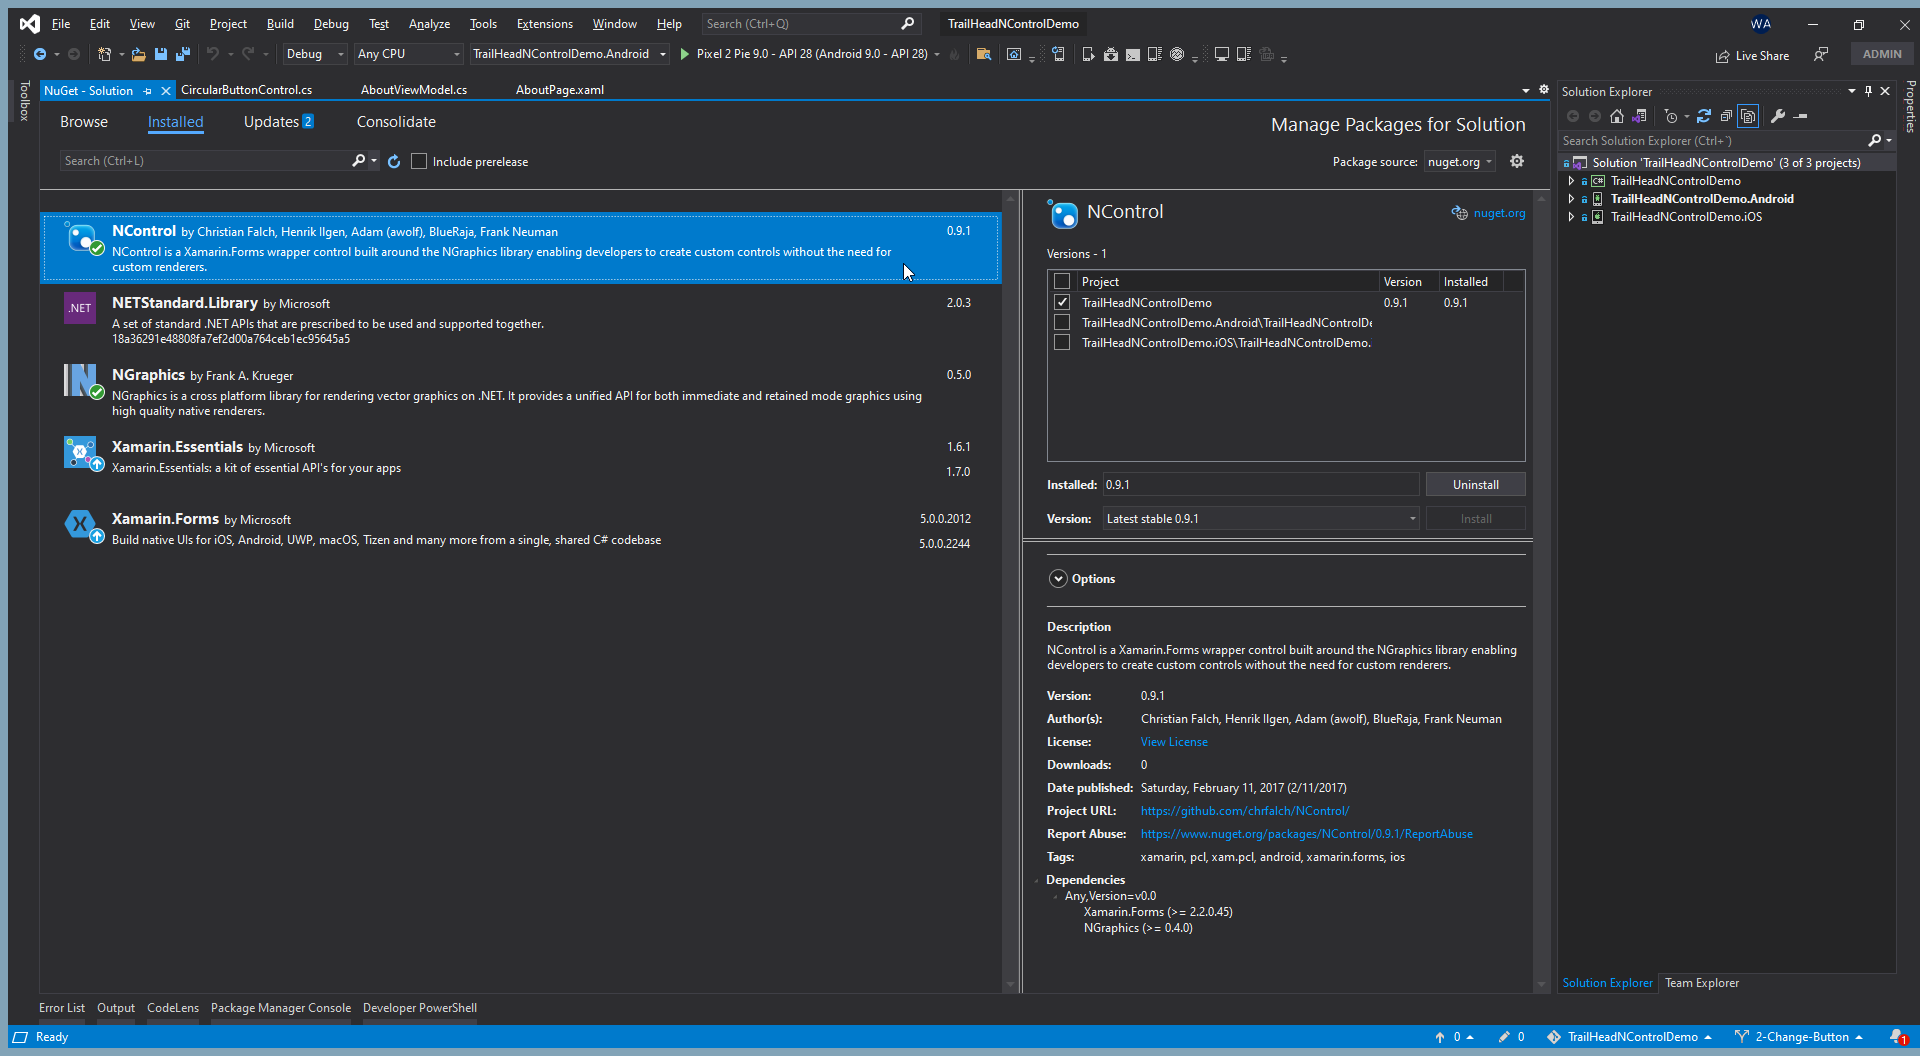The height and width of the screenshot is (1056, 1920).
Task: Click the NuGet package search field
Action: pyautogui.click(x=205, y=161)
